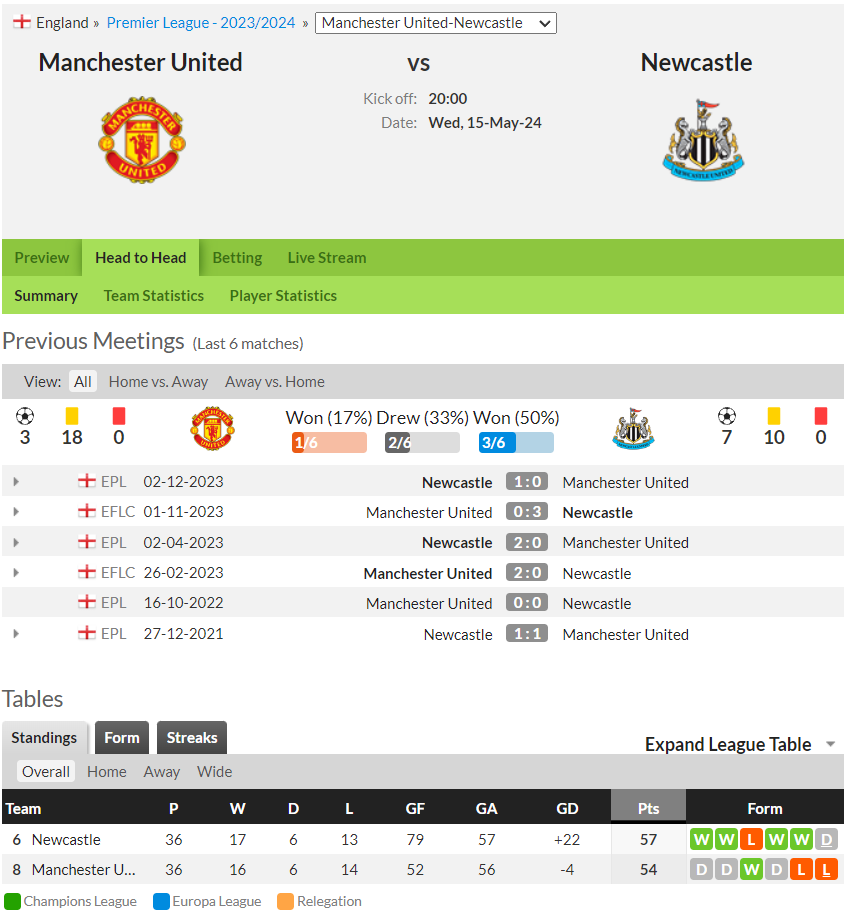Click small Manchester United crest in meetings summary
Viewport: 844px width, 920px height.
tap(212, 428)
